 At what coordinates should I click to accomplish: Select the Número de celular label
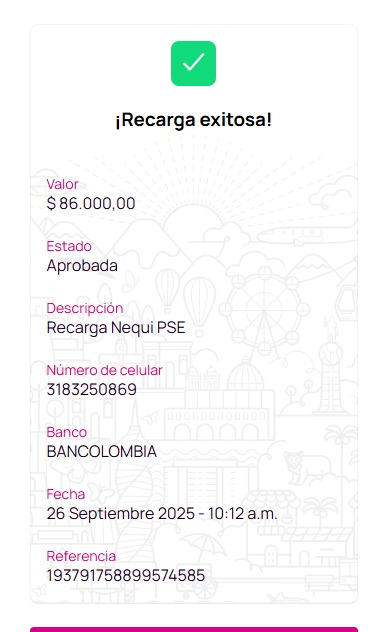(104, 370)
